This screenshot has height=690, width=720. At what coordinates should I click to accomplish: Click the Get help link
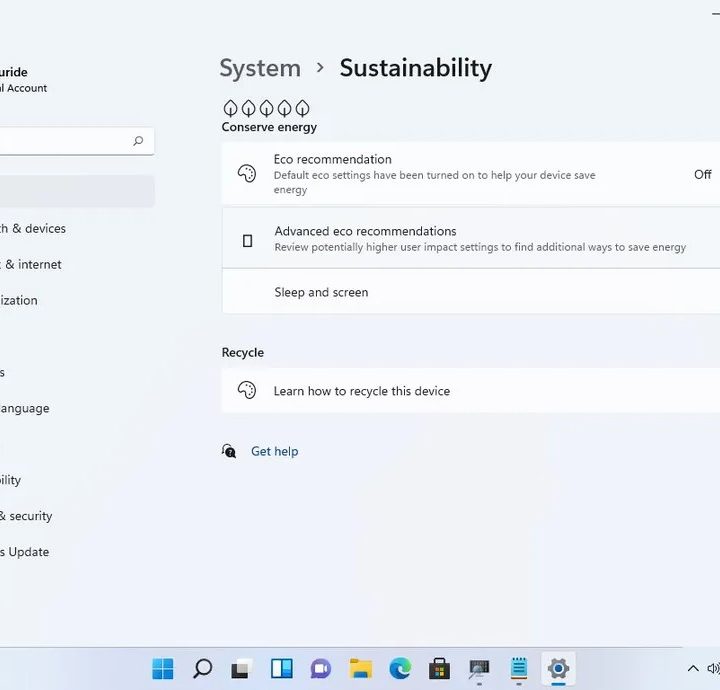274,451
